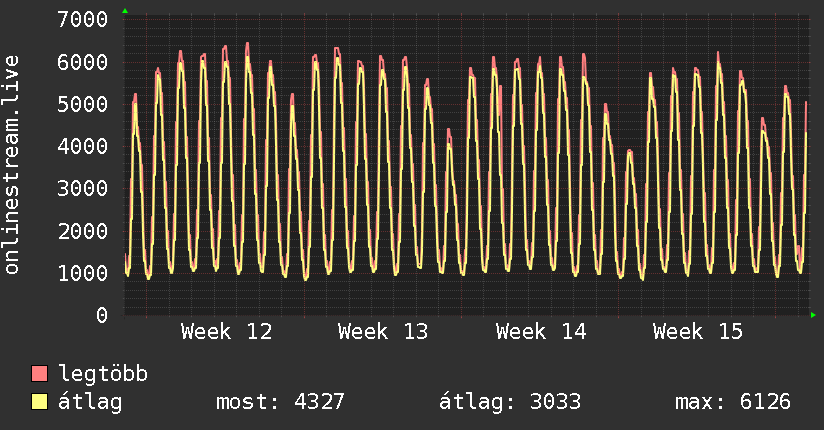Click the green arrow atop the y-axis
Screen dimensions: 824x430
(124, 11)
